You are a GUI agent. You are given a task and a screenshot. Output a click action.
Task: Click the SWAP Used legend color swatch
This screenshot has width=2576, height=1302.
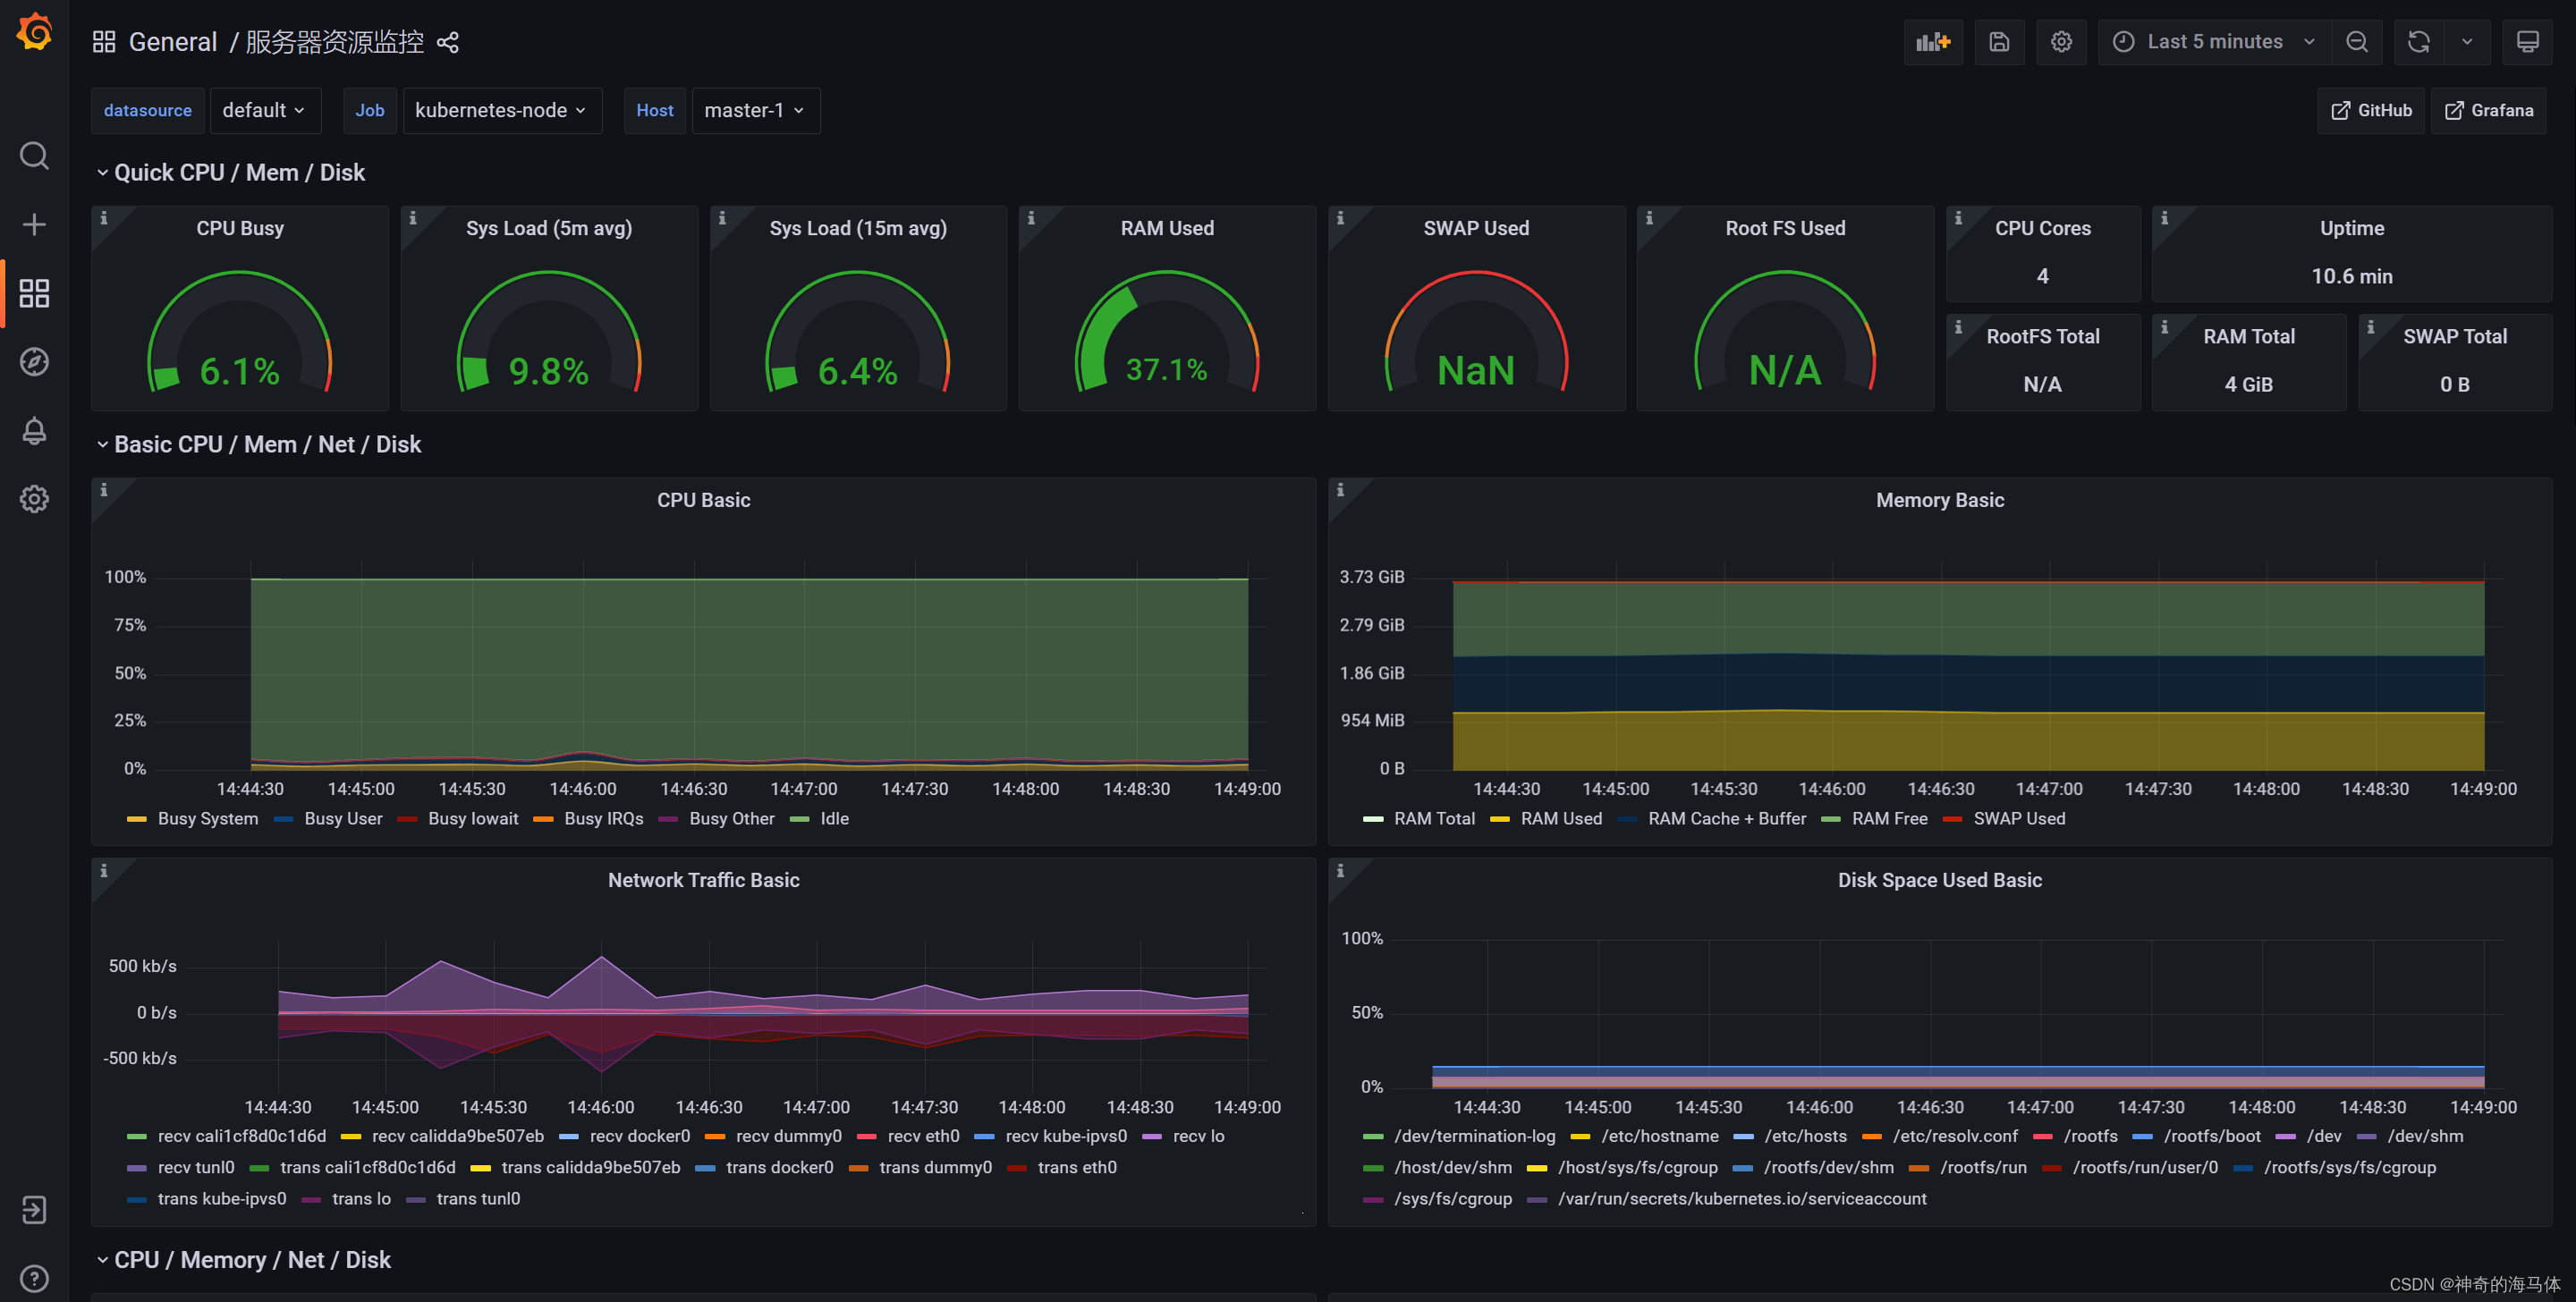pos(1952,819)
